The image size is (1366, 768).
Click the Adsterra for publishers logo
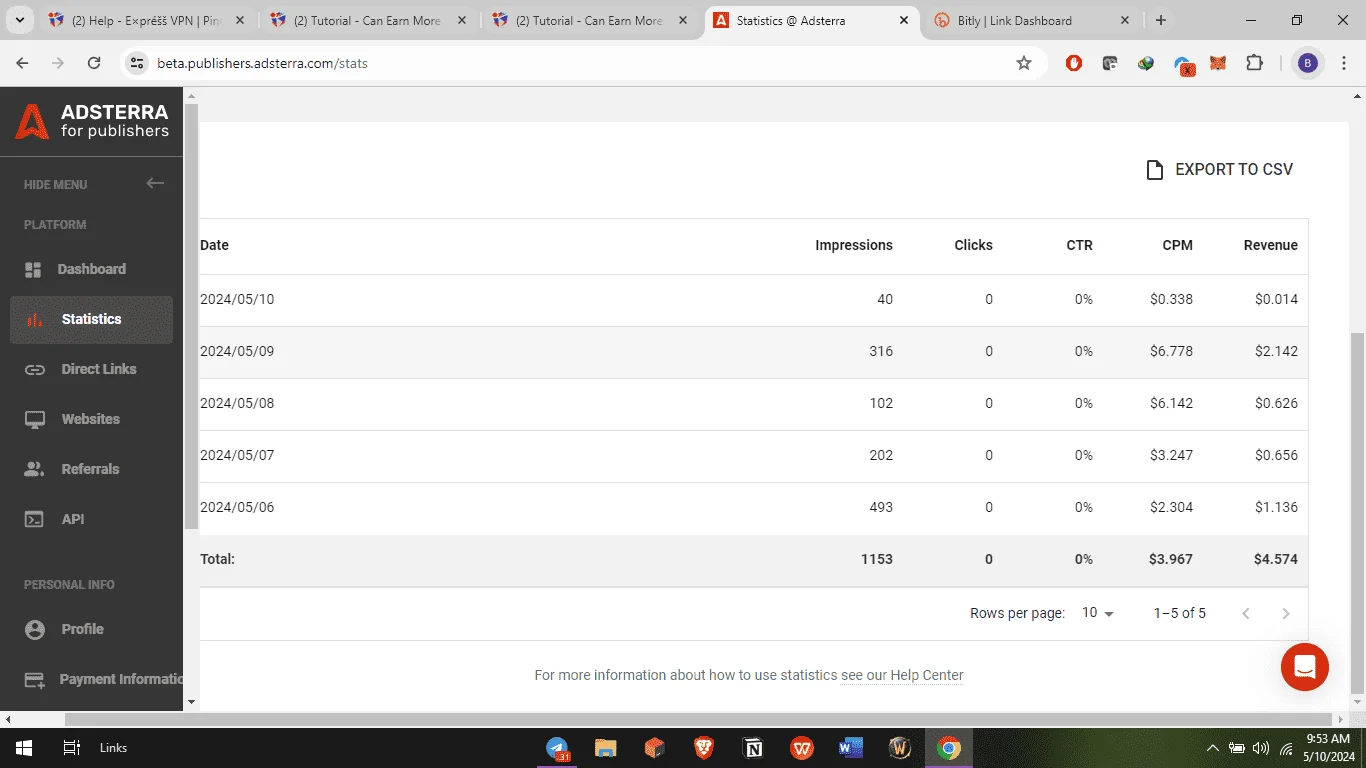[91, 121]
